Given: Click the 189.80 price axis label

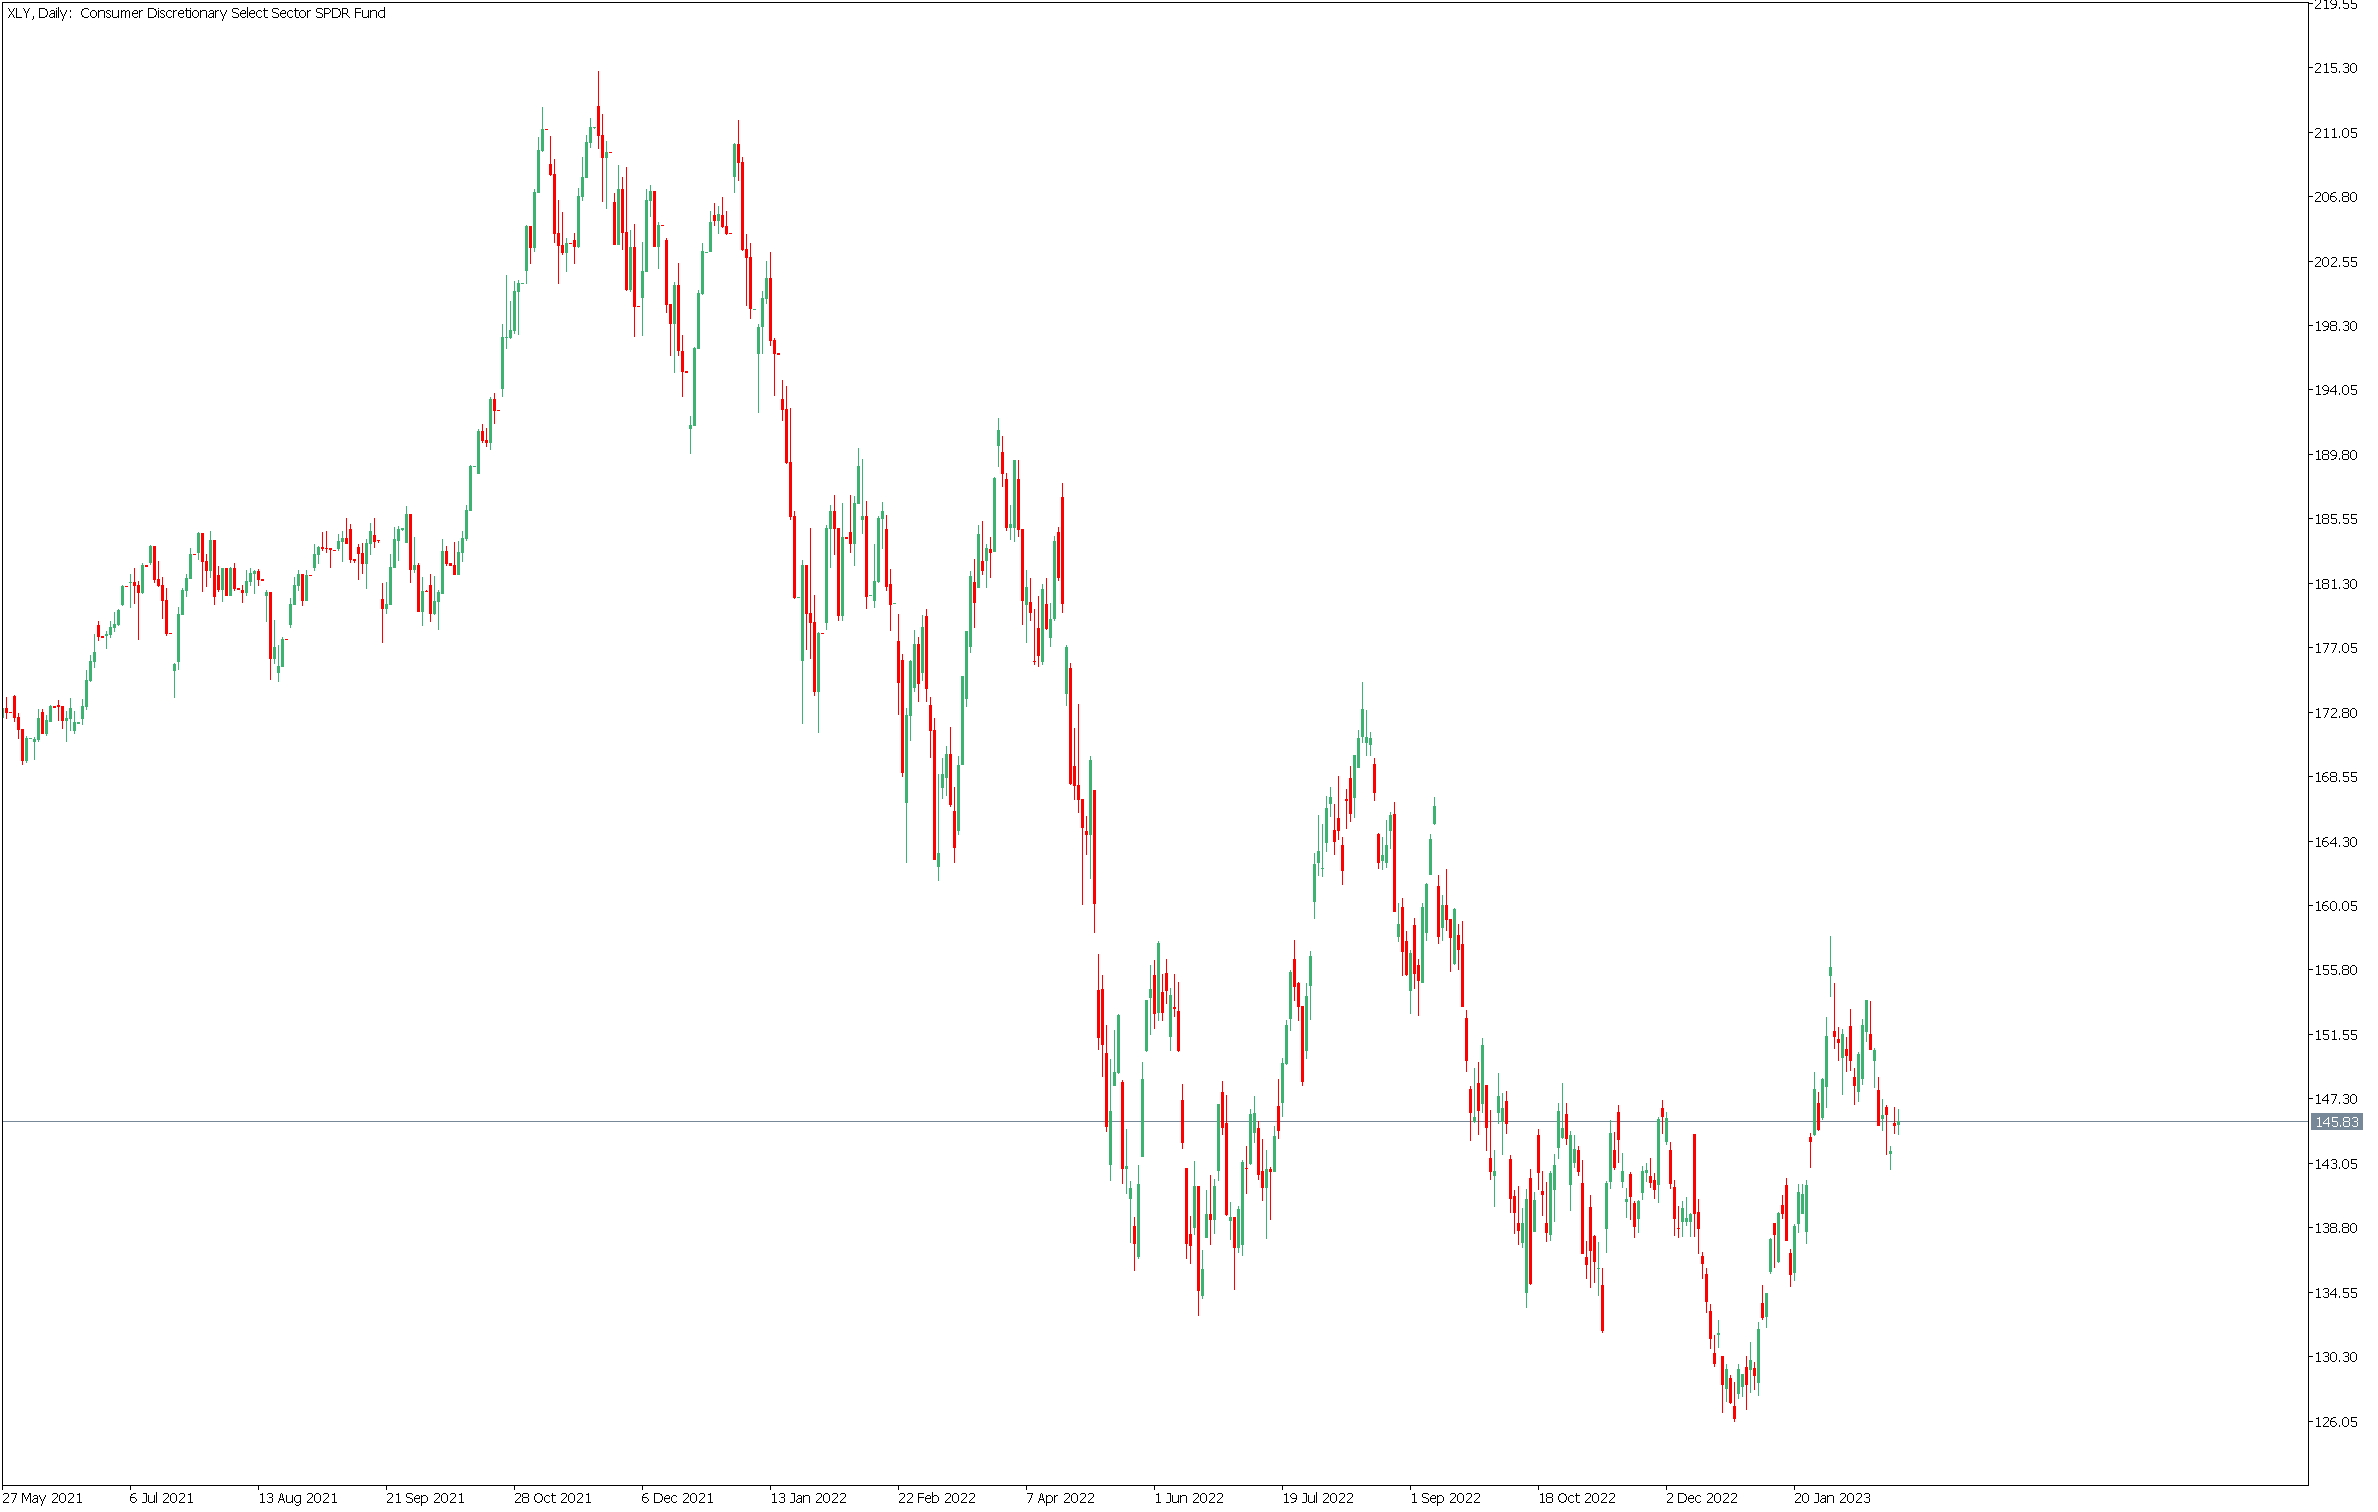Looking at the screenshot, I should (x=2337, y=455).
